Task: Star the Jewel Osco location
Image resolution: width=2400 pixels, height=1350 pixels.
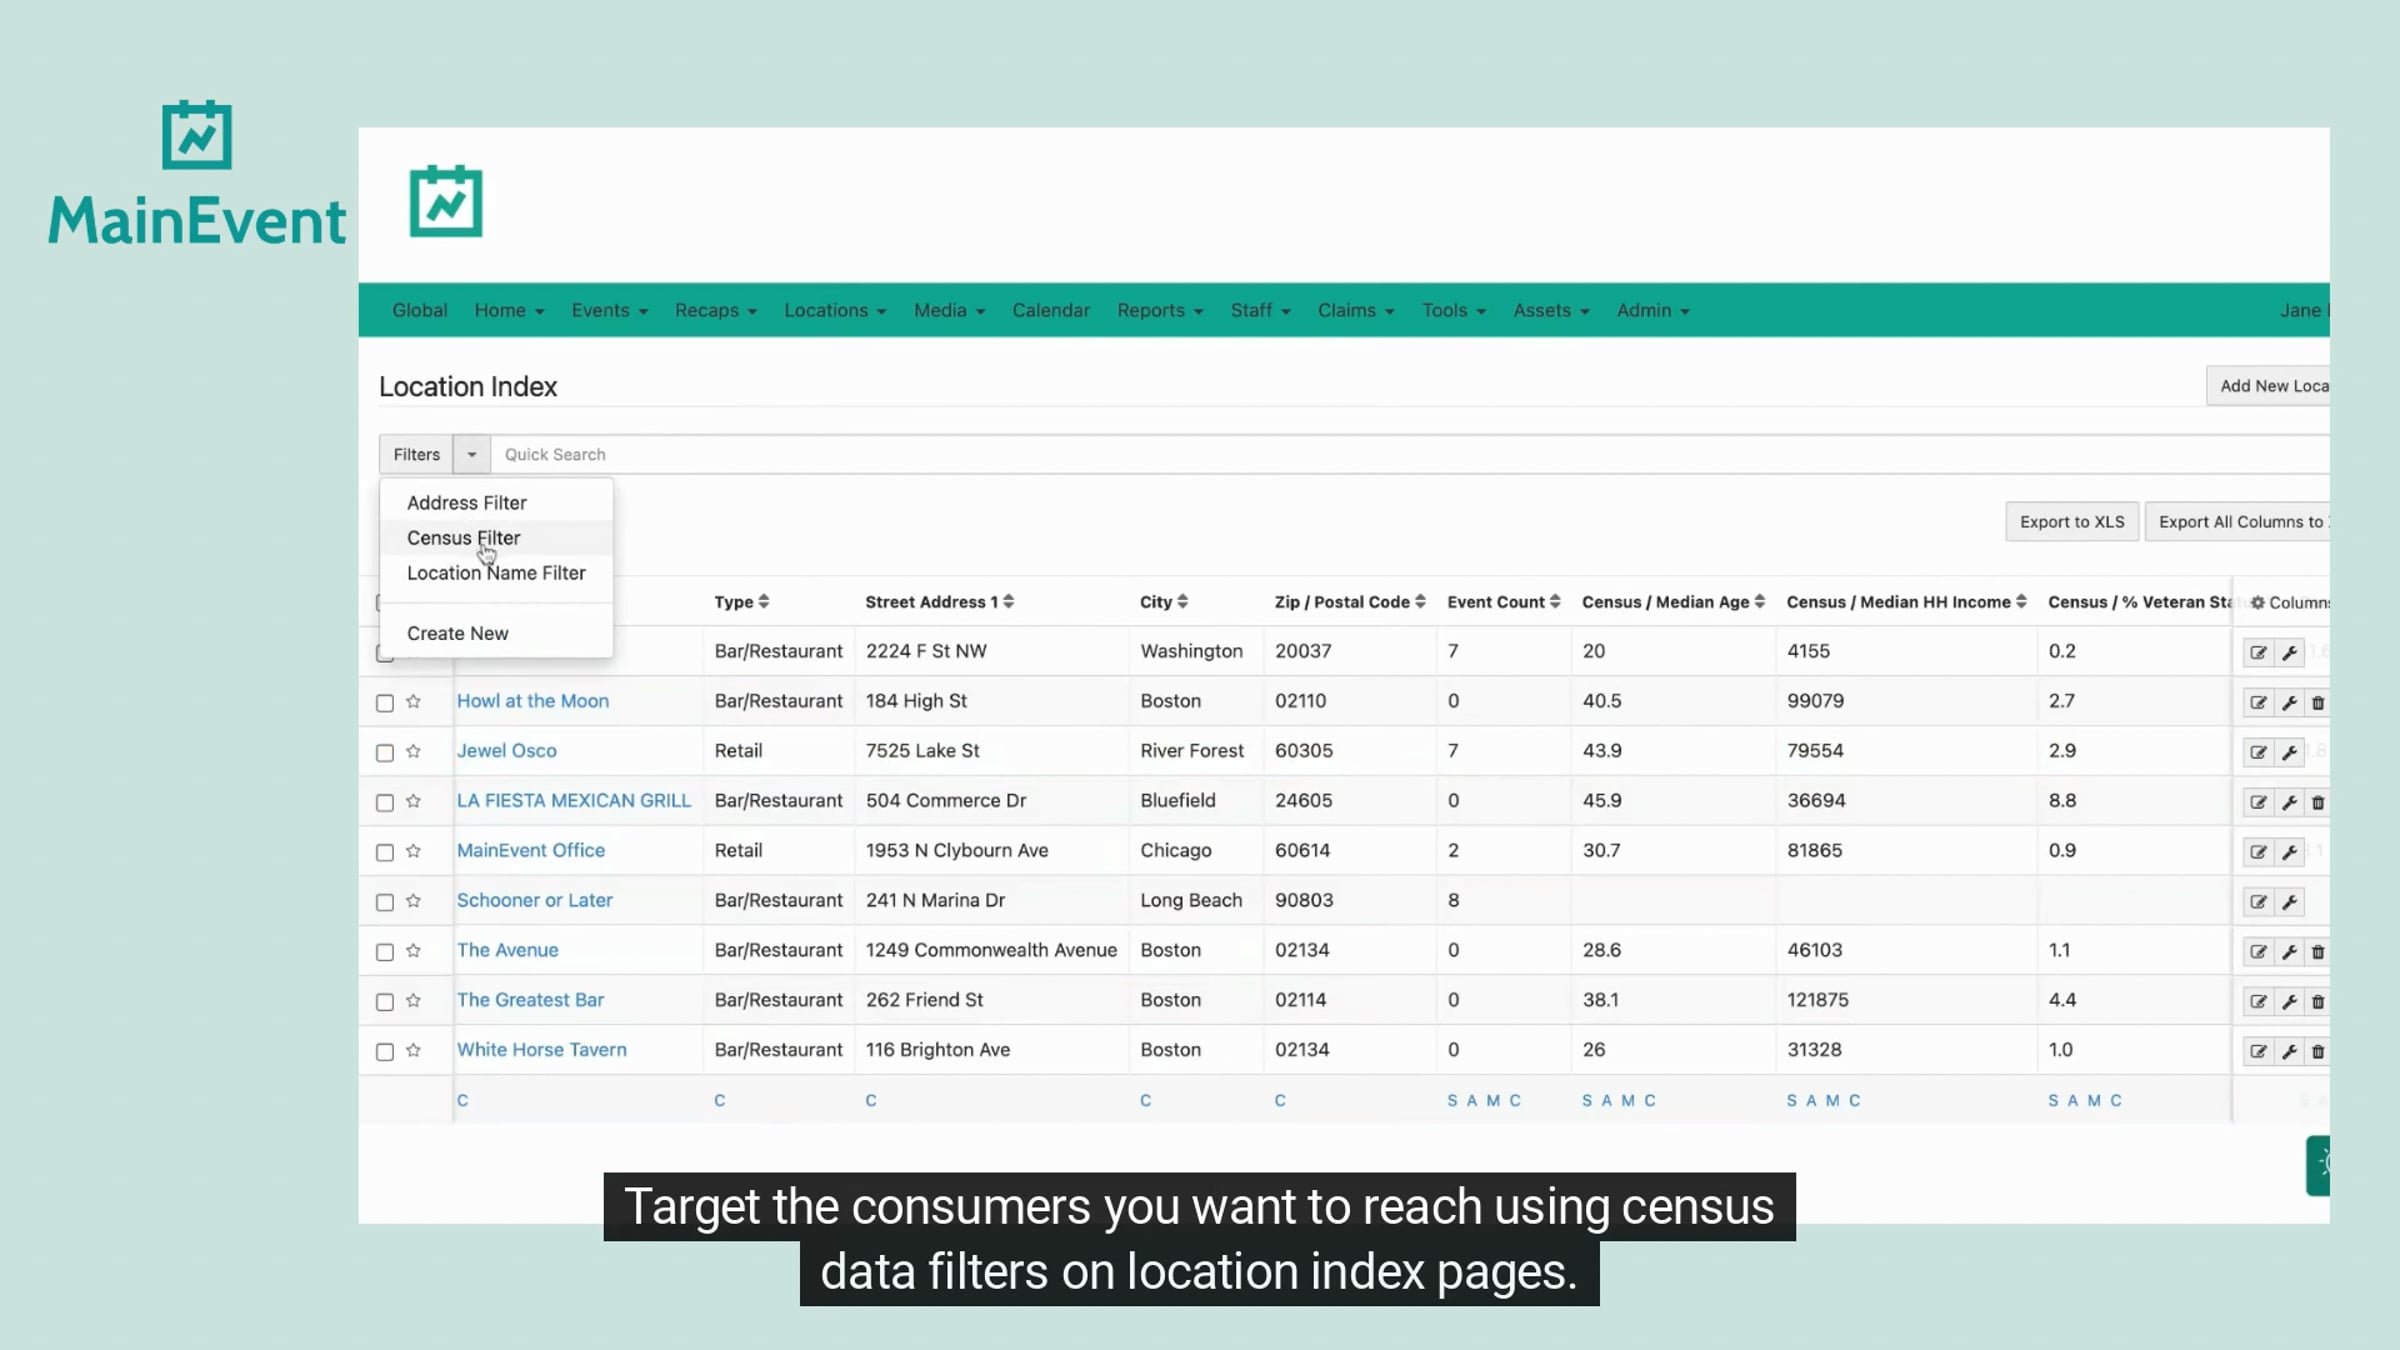Action: click(413, 751)
